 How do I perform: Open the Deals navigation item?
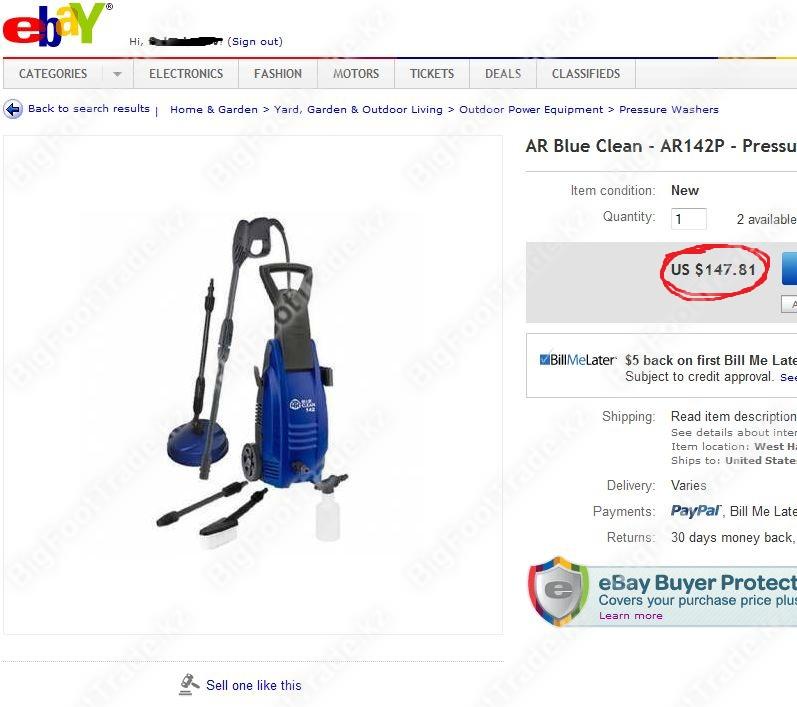[x=503, y=74]
